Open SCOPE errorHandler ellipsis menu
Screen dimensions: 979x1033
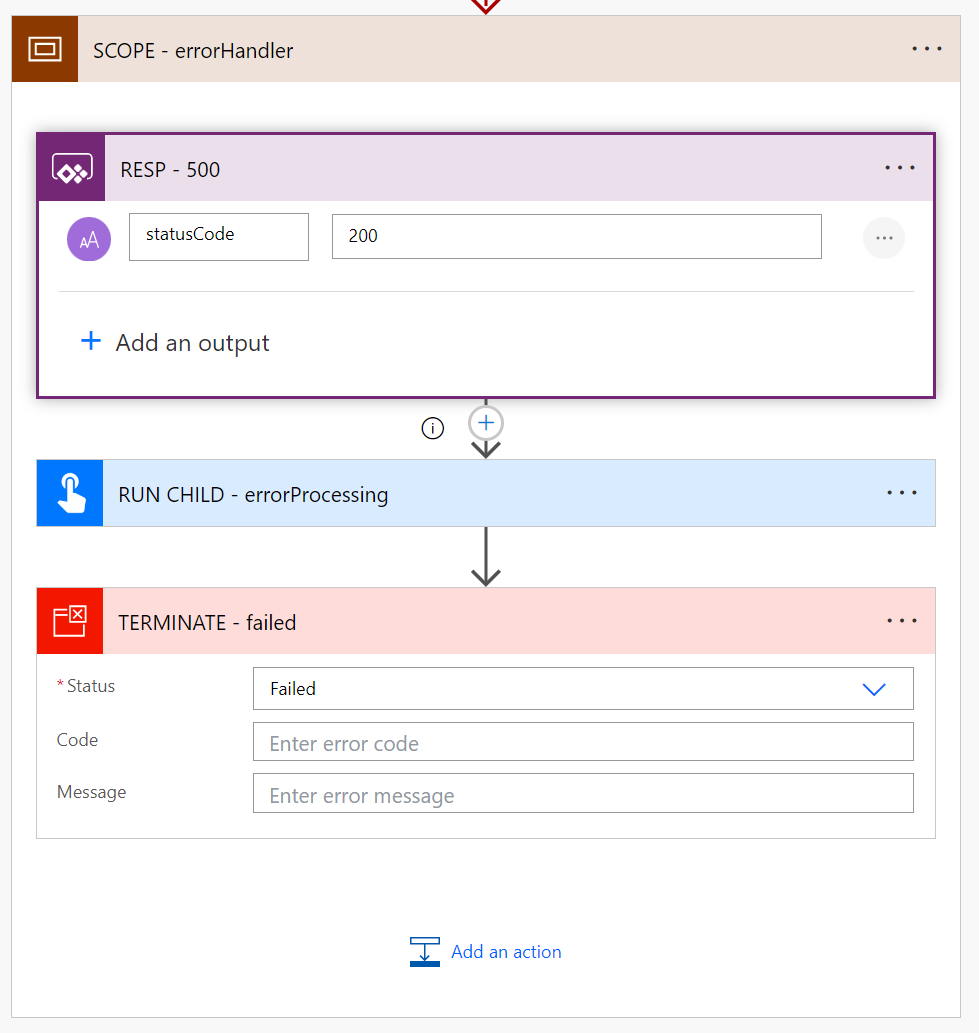pyautogui.click(x=927, y=49)
